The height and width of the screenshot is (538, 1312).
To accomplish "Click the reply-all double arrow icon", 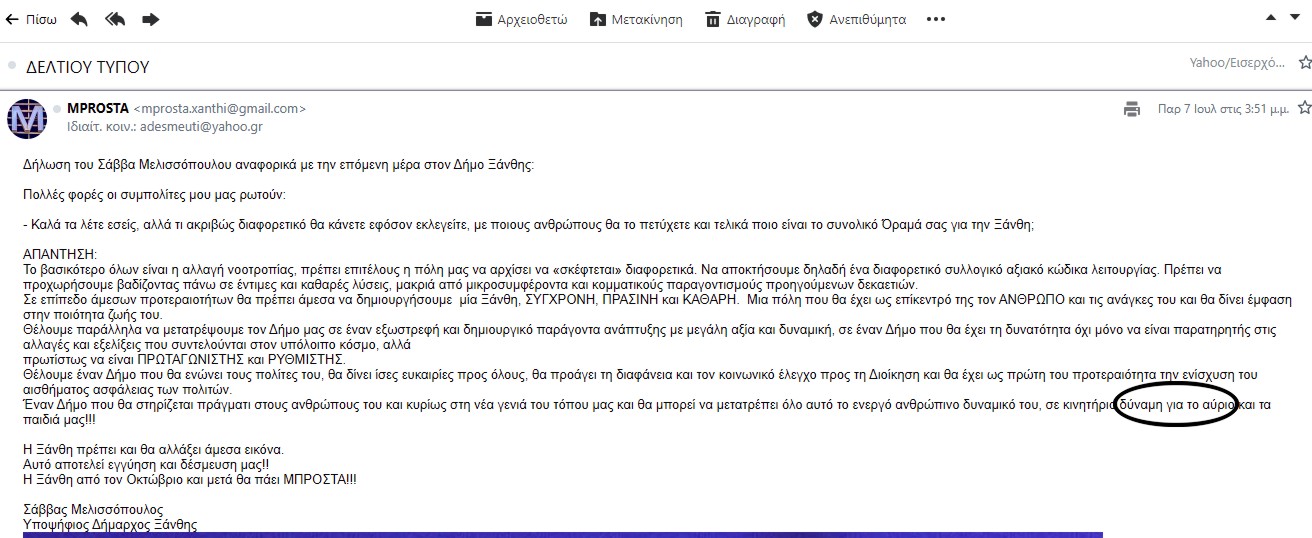I will (x=115, y=19).
